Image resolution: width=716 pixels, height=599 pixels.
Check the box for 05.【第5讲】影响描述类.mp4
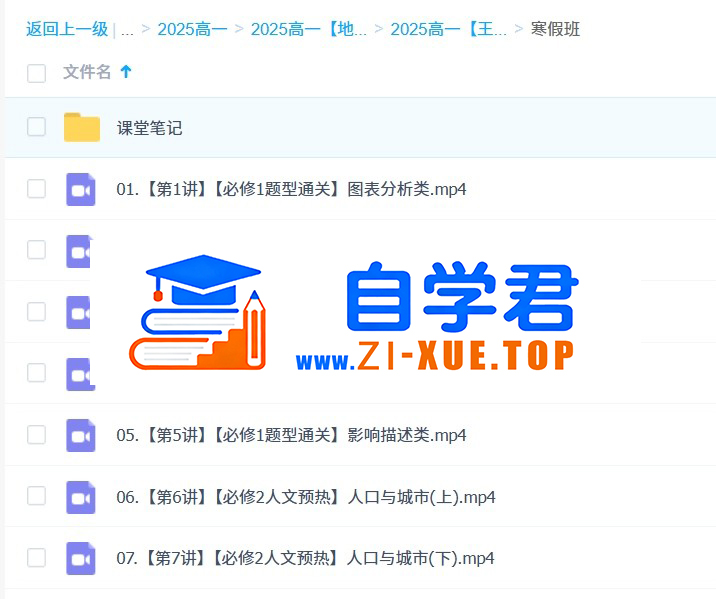pos(37,435)
